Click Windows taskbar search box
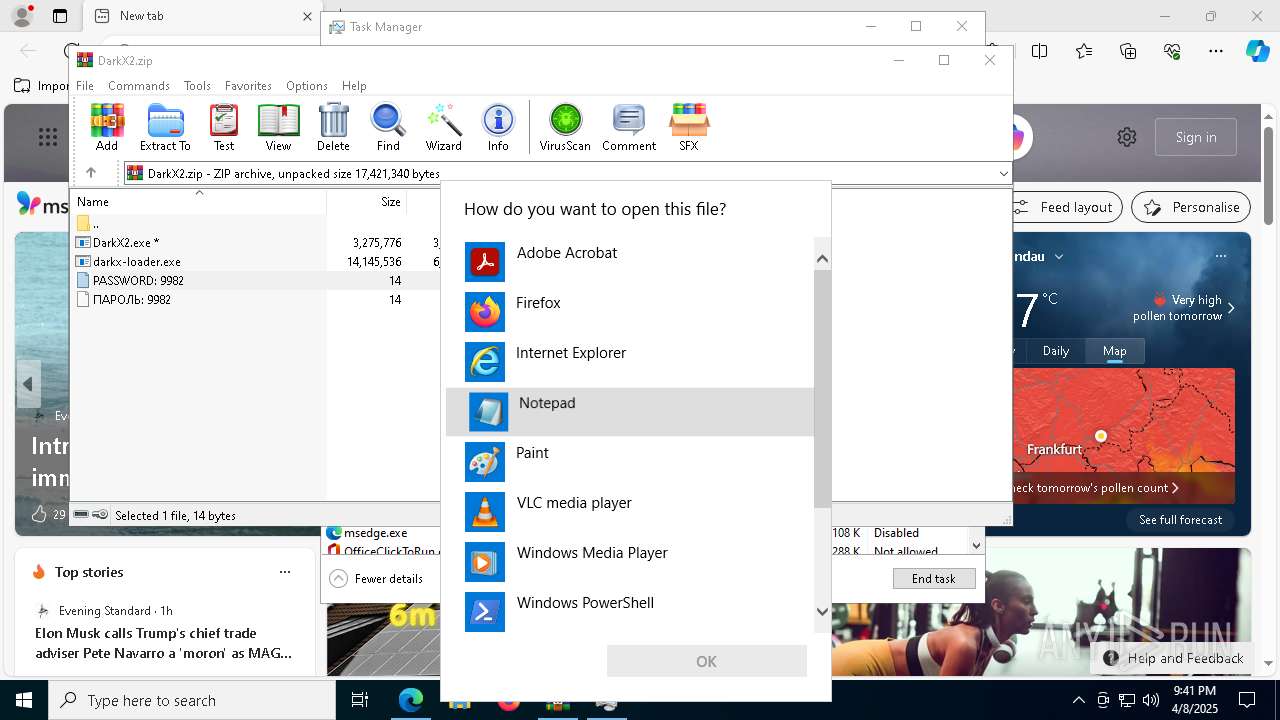Image resolution: width=1280 pixels, height=720 pixels. (x=192, y=700)
